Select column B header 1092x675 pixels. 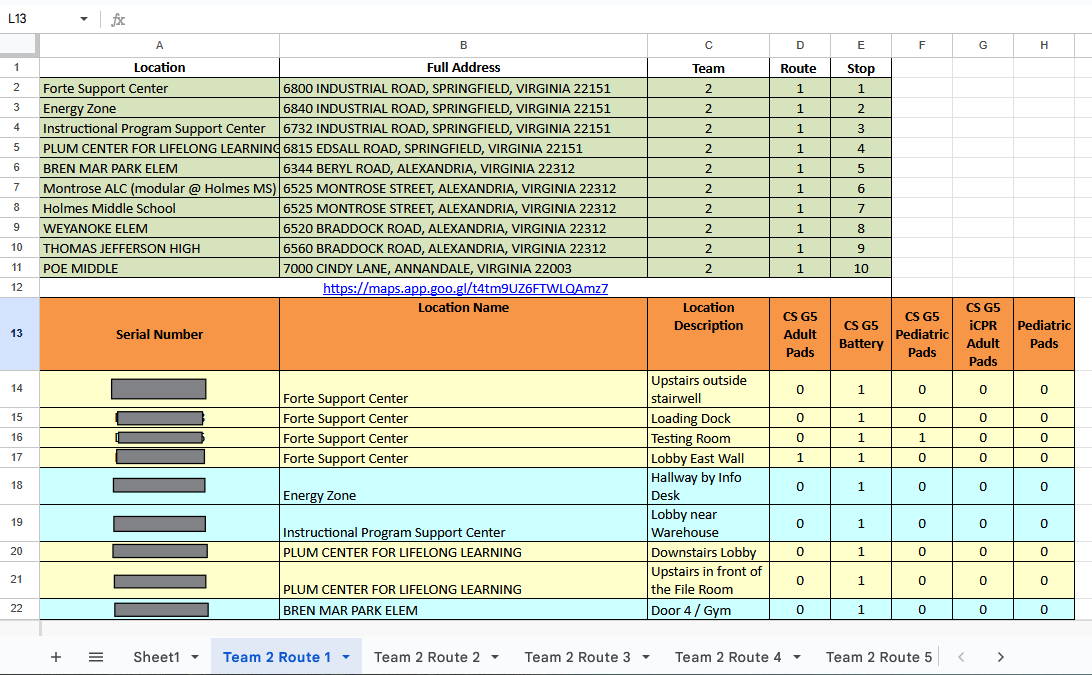pyautogui.click(x=463, y=45)
